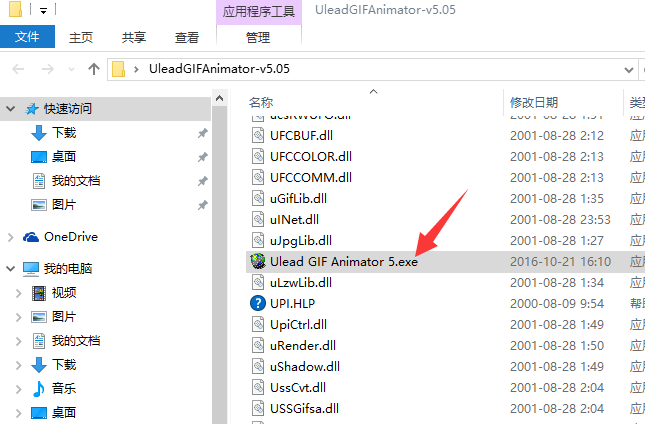Image resolution: width=645 pixels, height=424 pixels.
Task: Collapse the 快速访问 tree section
Action: 11,109
